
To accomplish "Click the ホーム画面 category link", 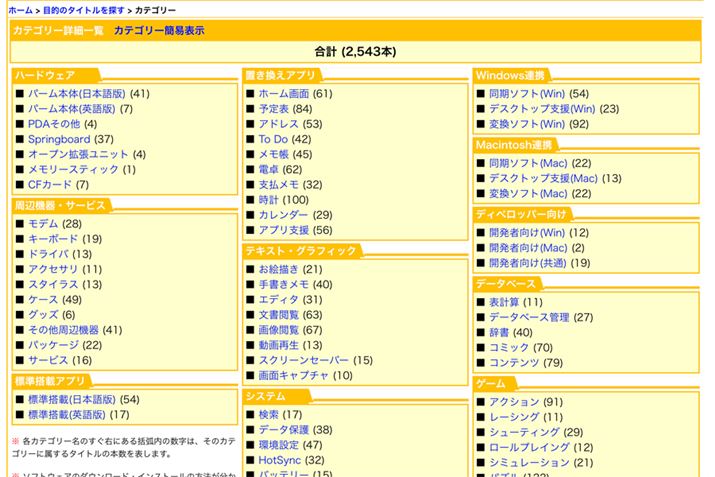I will coord(284,94).
